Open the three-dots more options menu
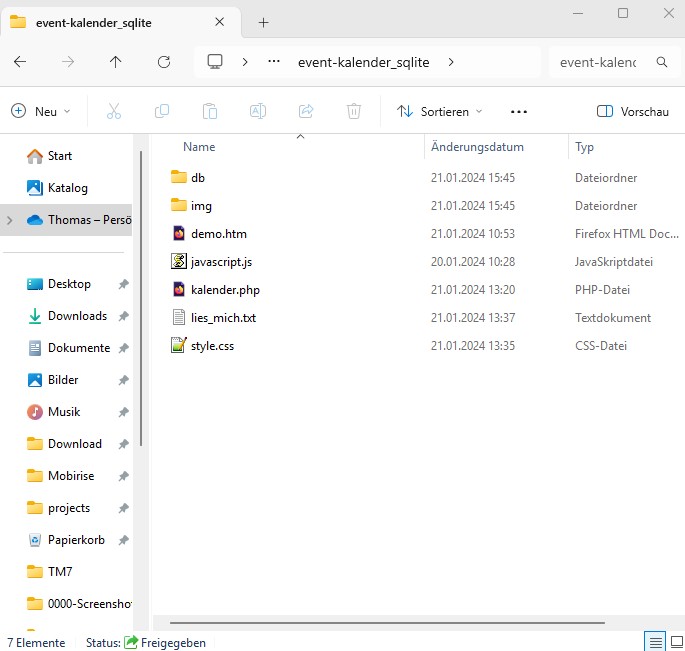 [518, 111]
